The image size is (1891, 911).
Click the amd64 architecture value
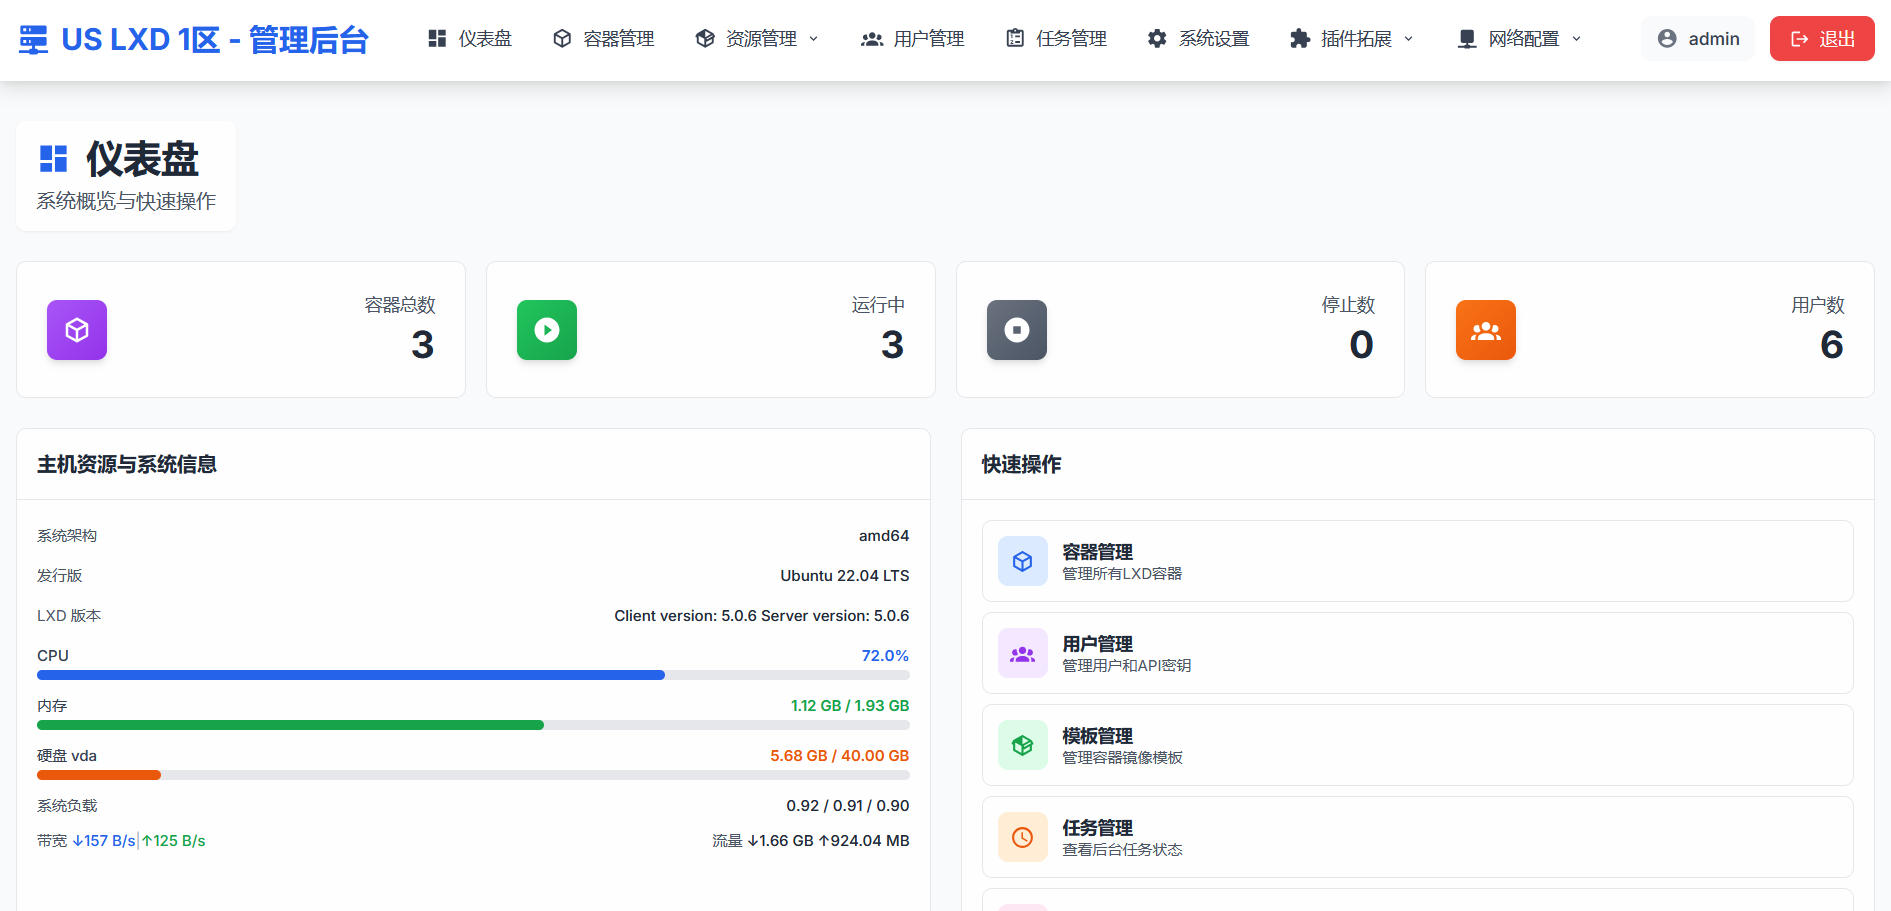coord(884,536)
